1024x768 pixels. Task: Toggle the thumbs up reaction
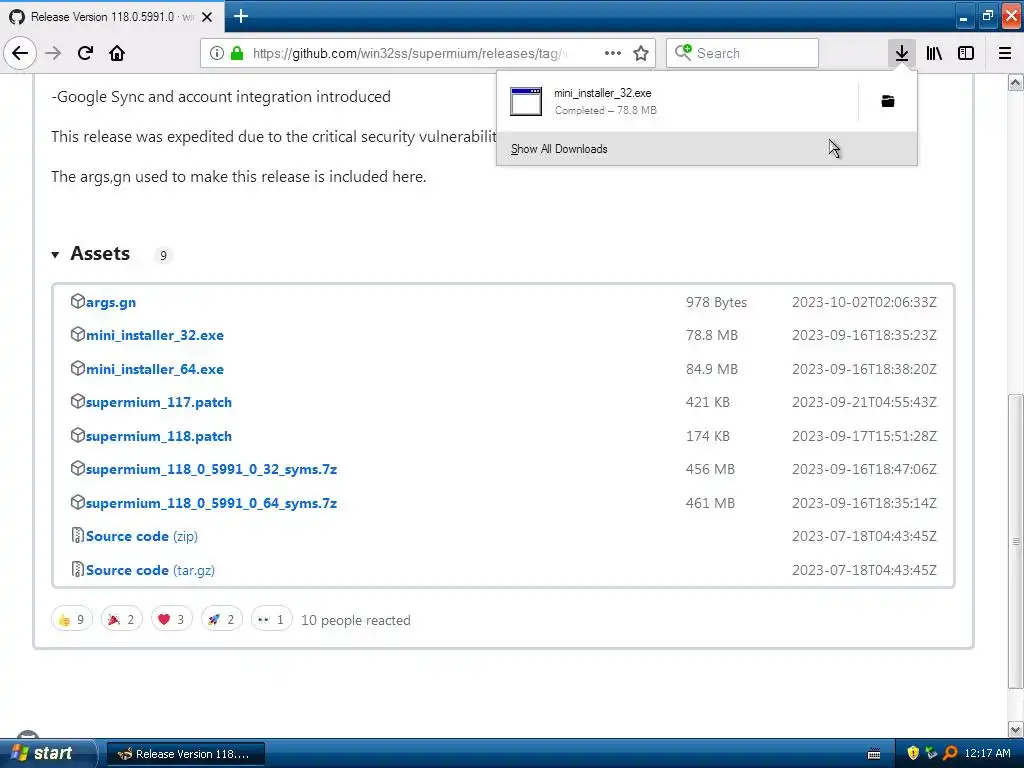click(x=72, y=619)
